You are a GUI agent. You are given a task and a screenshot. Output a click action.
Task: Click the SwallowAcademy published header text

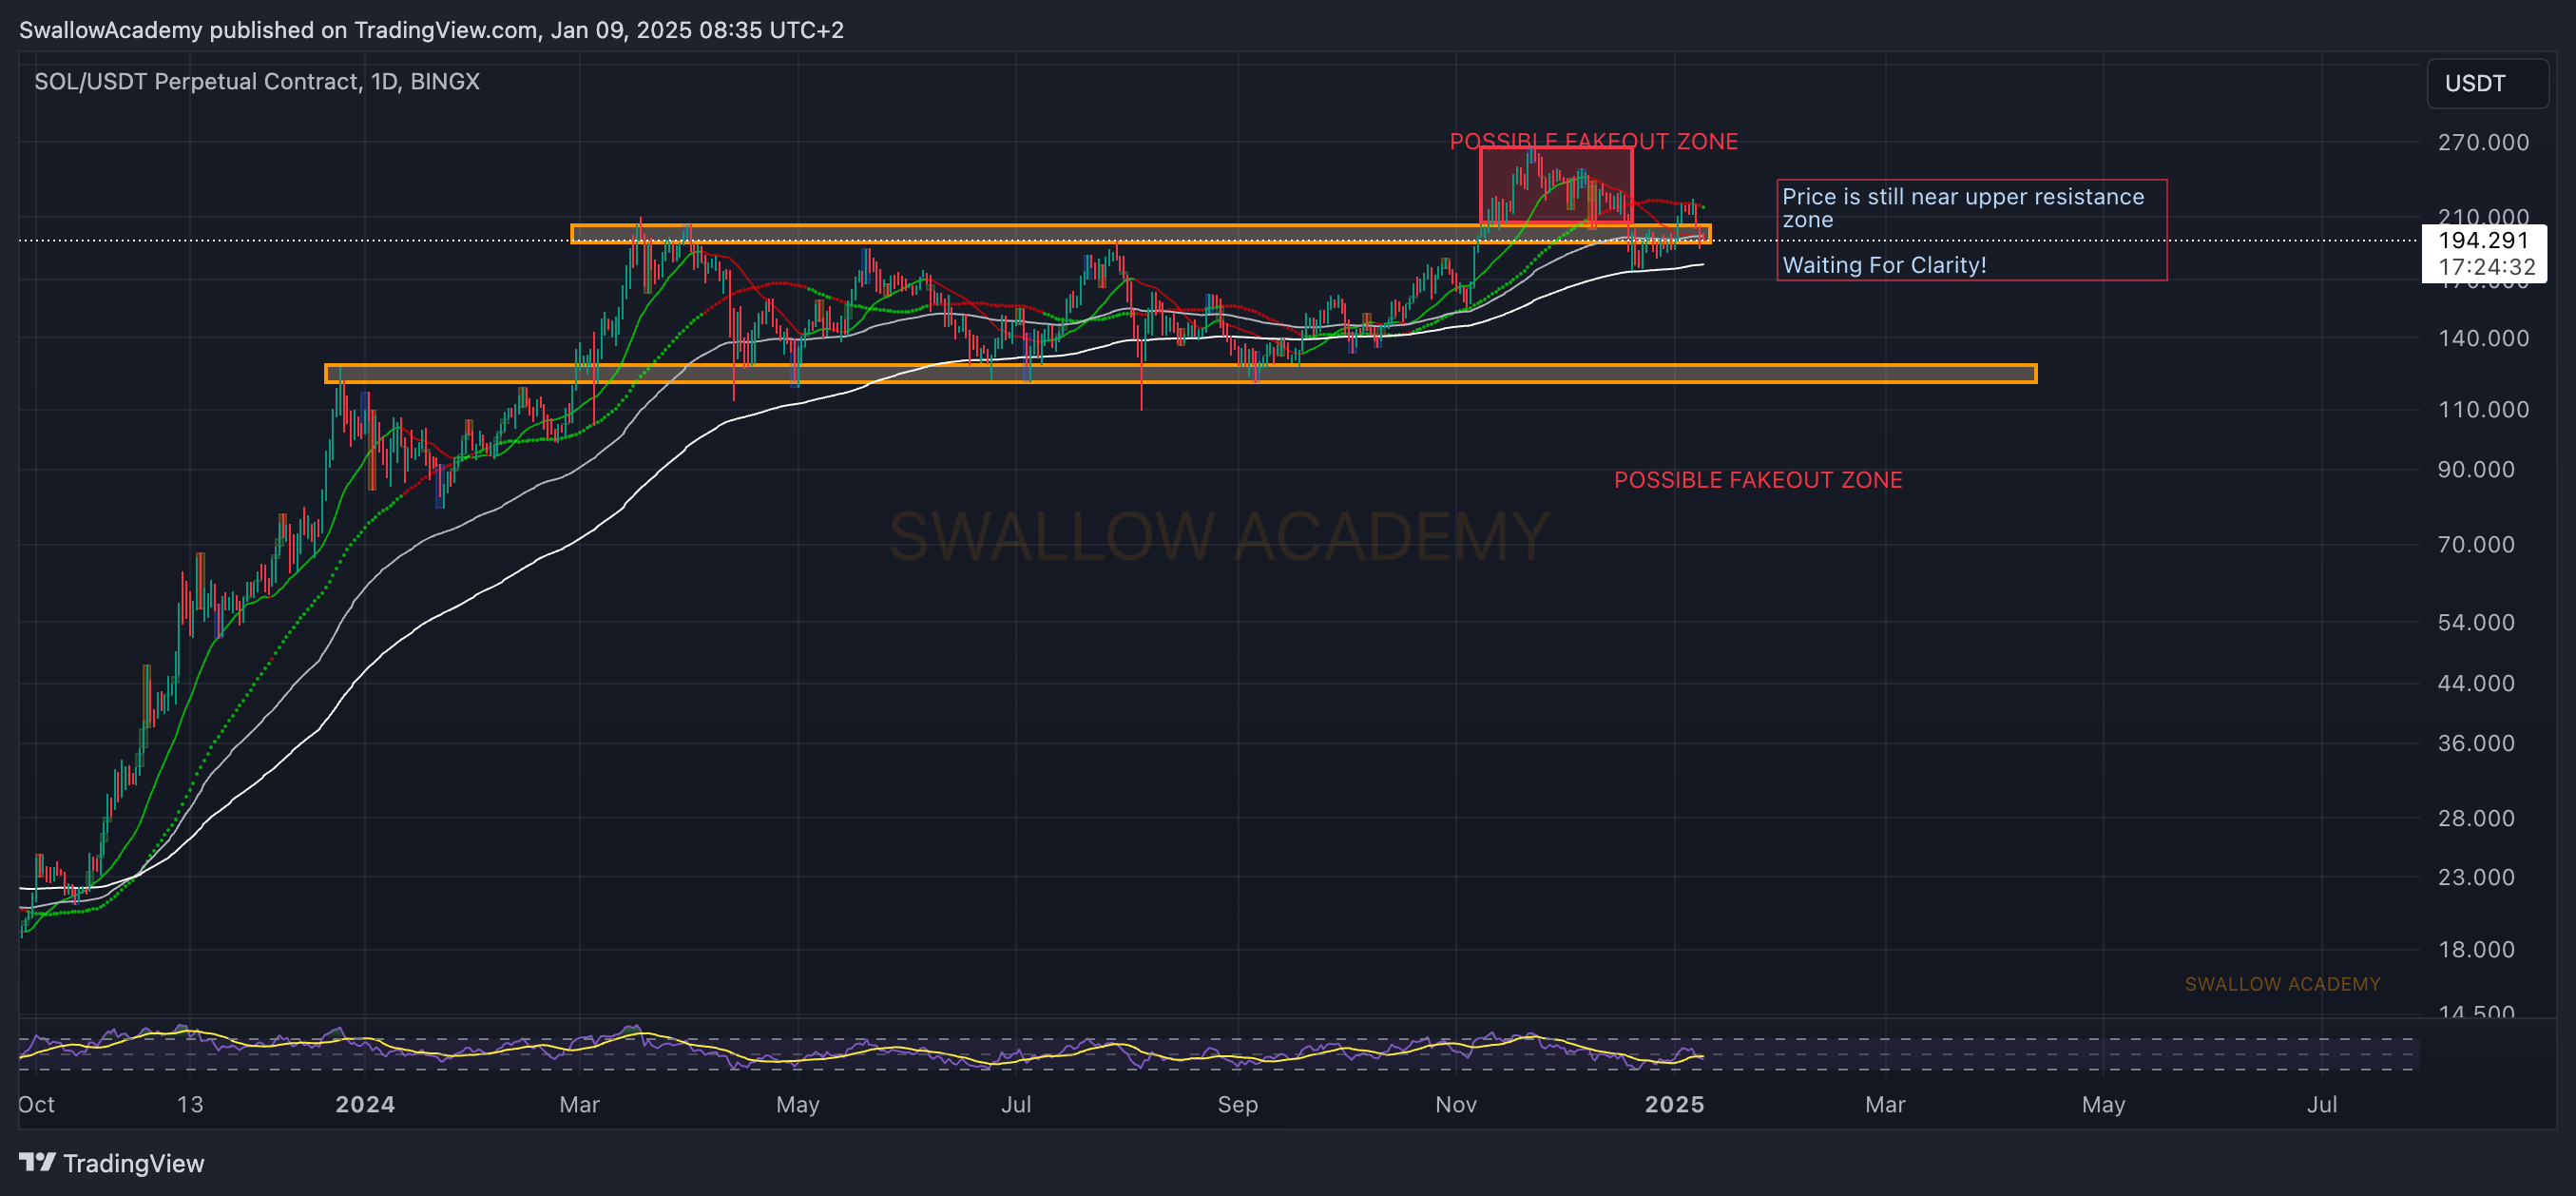431,30
